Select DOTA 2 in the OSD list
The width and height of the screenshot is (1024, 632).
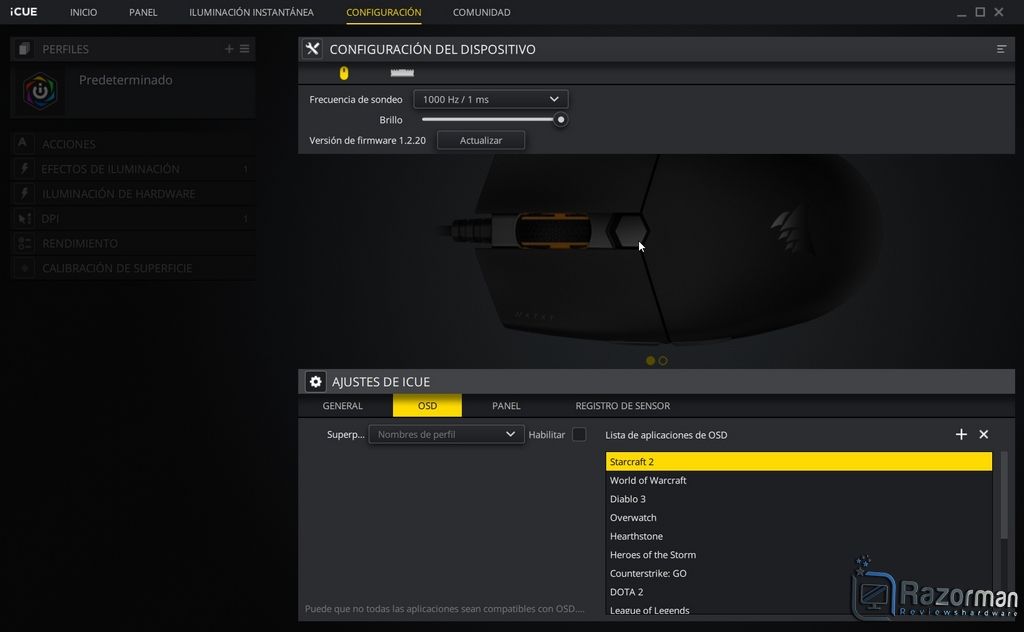click(799, 592)
